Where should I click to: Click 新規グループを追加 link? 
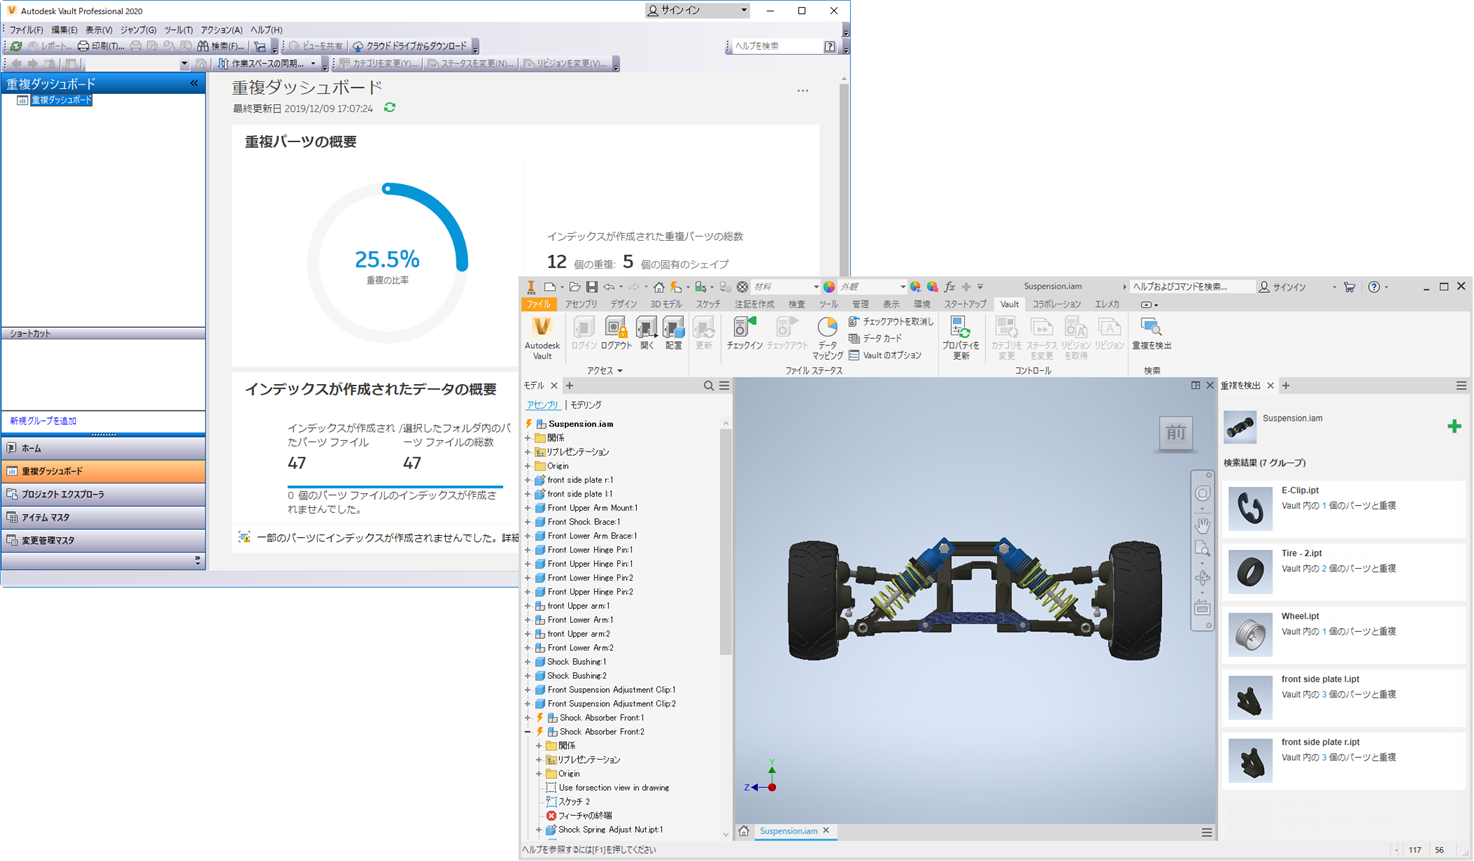click(43, 421)
